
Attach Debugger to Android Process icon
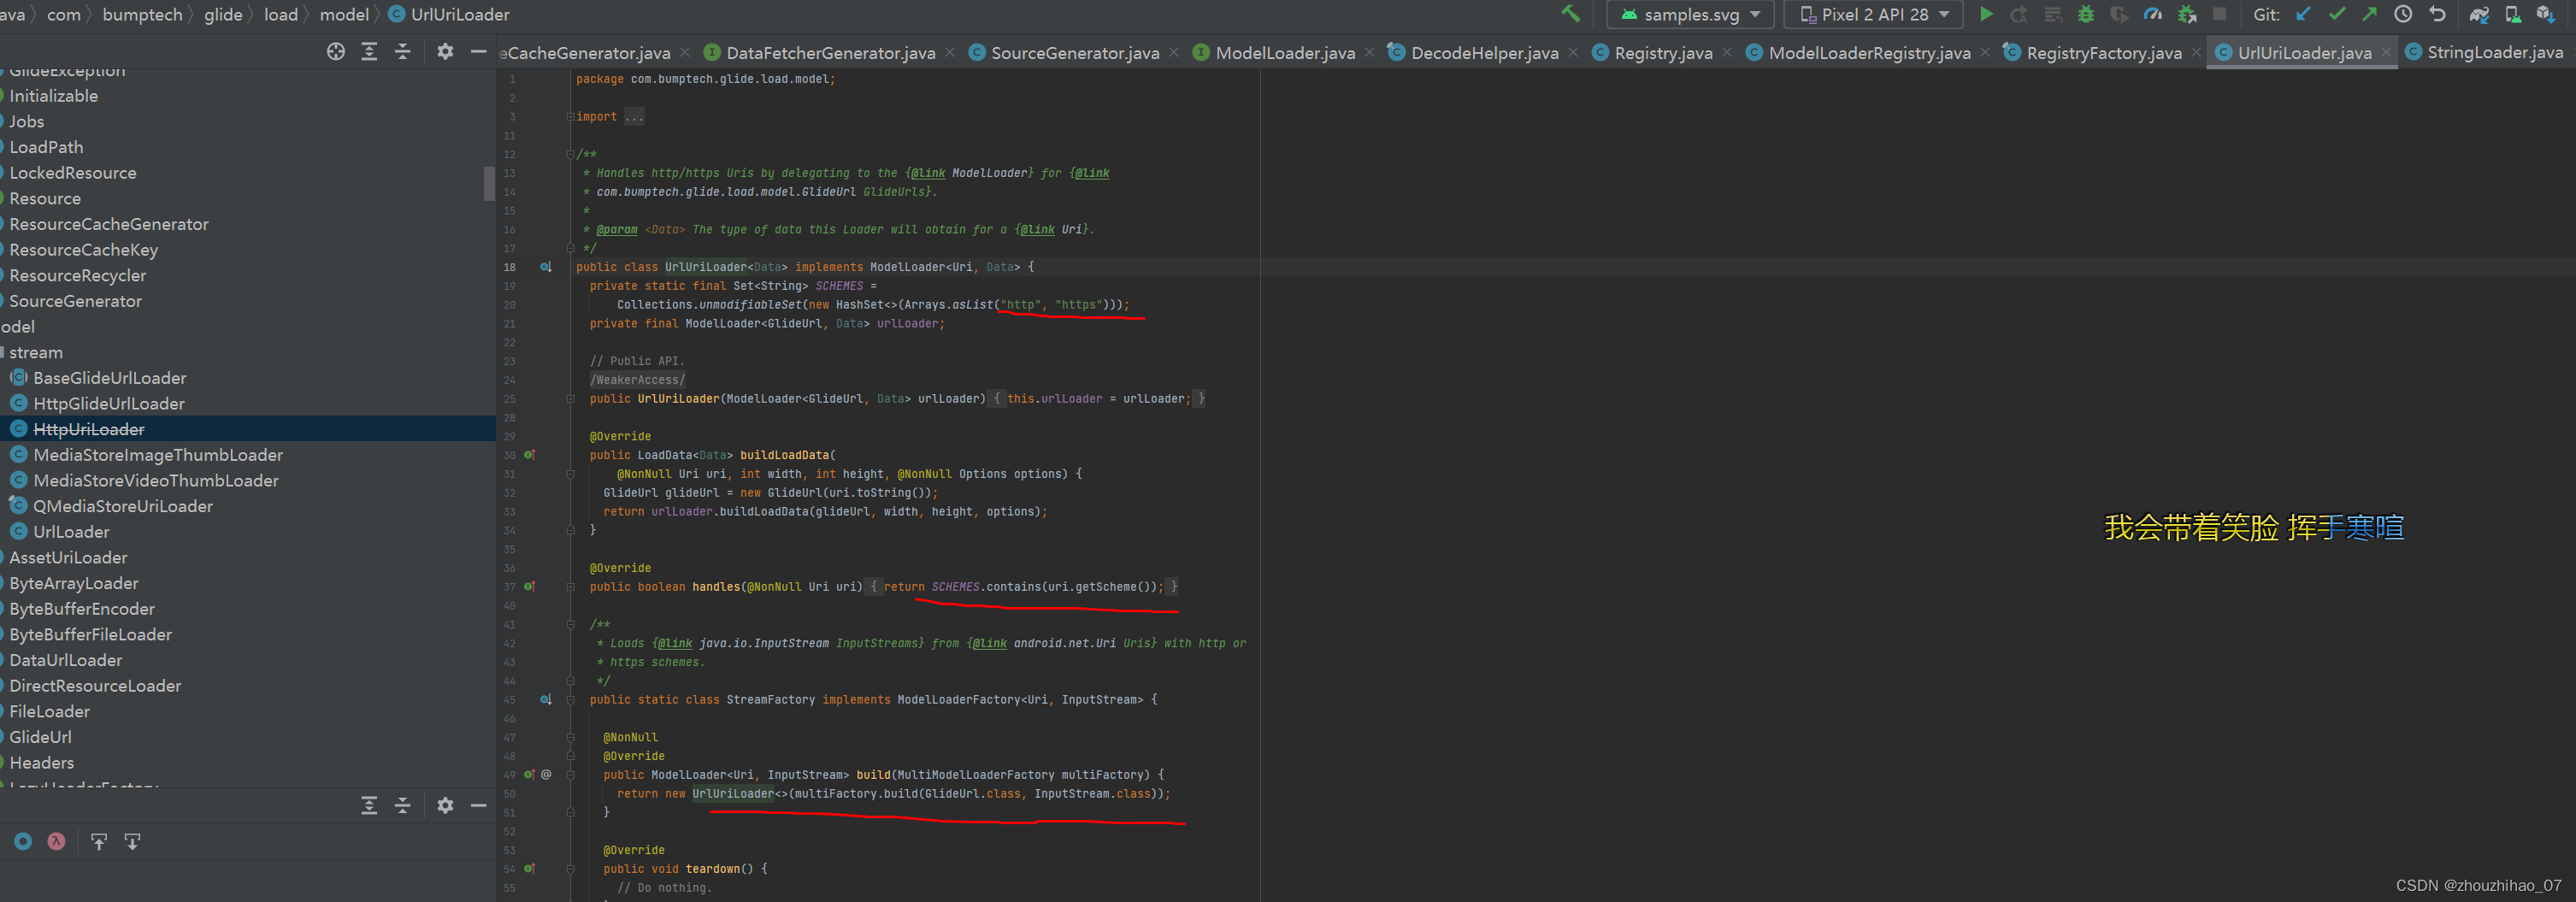point(2187,14)
